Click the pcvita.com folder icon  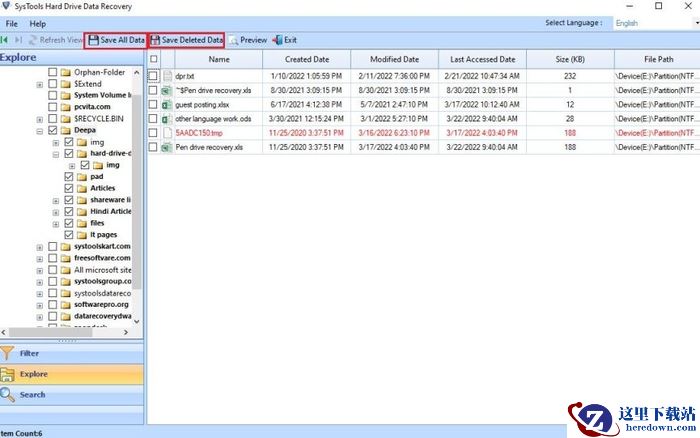click(x=66, y=107)
